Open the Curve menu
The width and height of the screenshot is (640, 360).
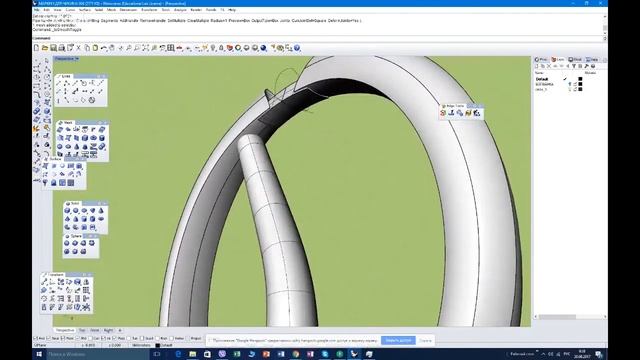(70, 9)
